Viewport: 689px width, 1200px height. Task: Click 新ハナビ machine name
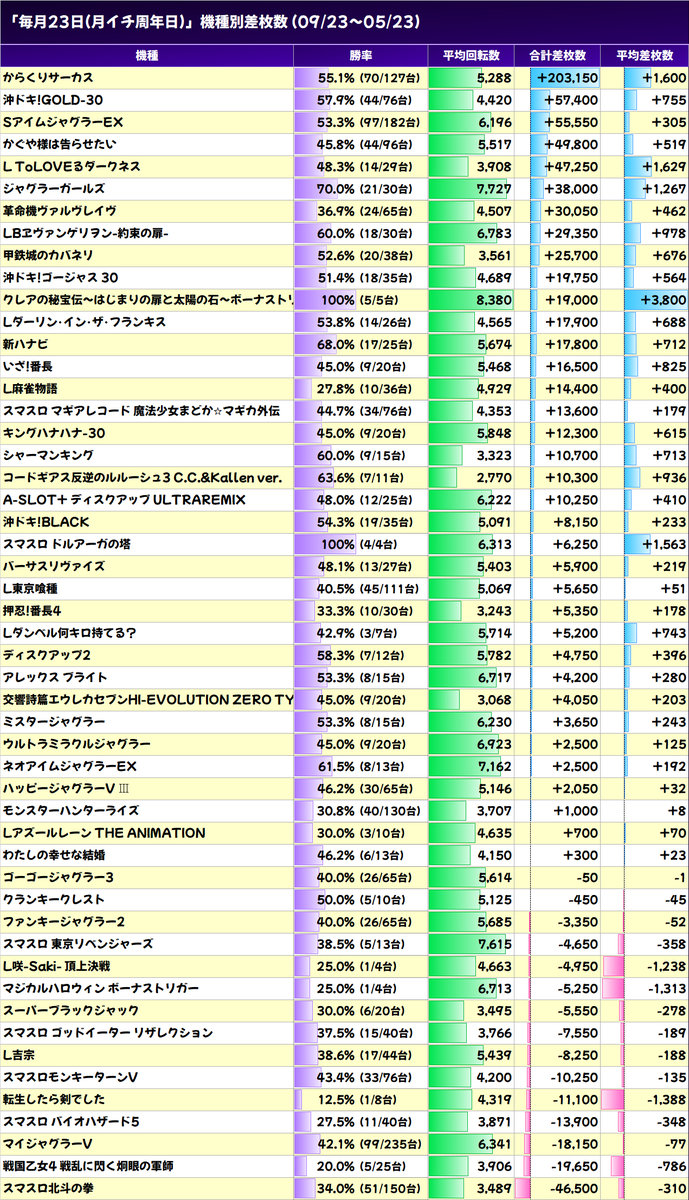click(26, 343)
